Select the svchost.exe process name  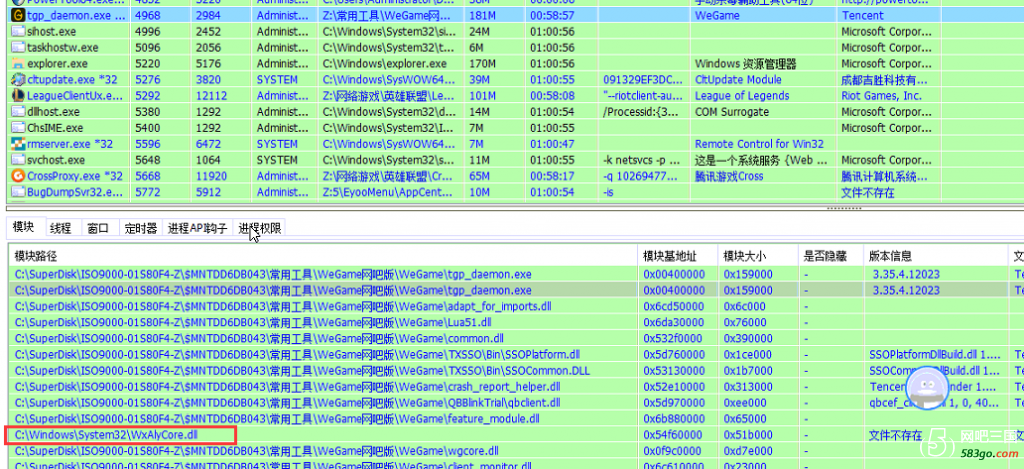point(56,160)
